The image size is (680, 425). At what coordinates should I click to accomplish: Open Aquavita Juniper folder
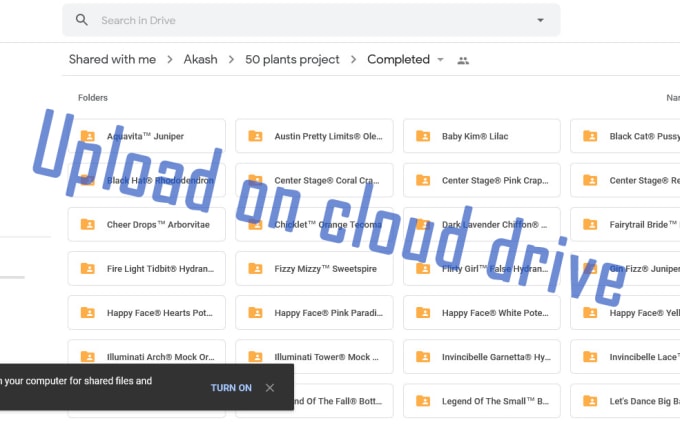point(147,136)
